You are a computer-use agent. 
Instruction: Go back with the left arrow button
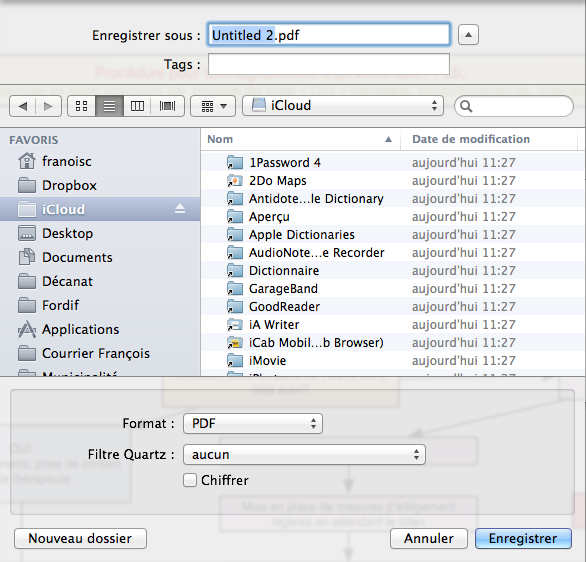point(22,106)
